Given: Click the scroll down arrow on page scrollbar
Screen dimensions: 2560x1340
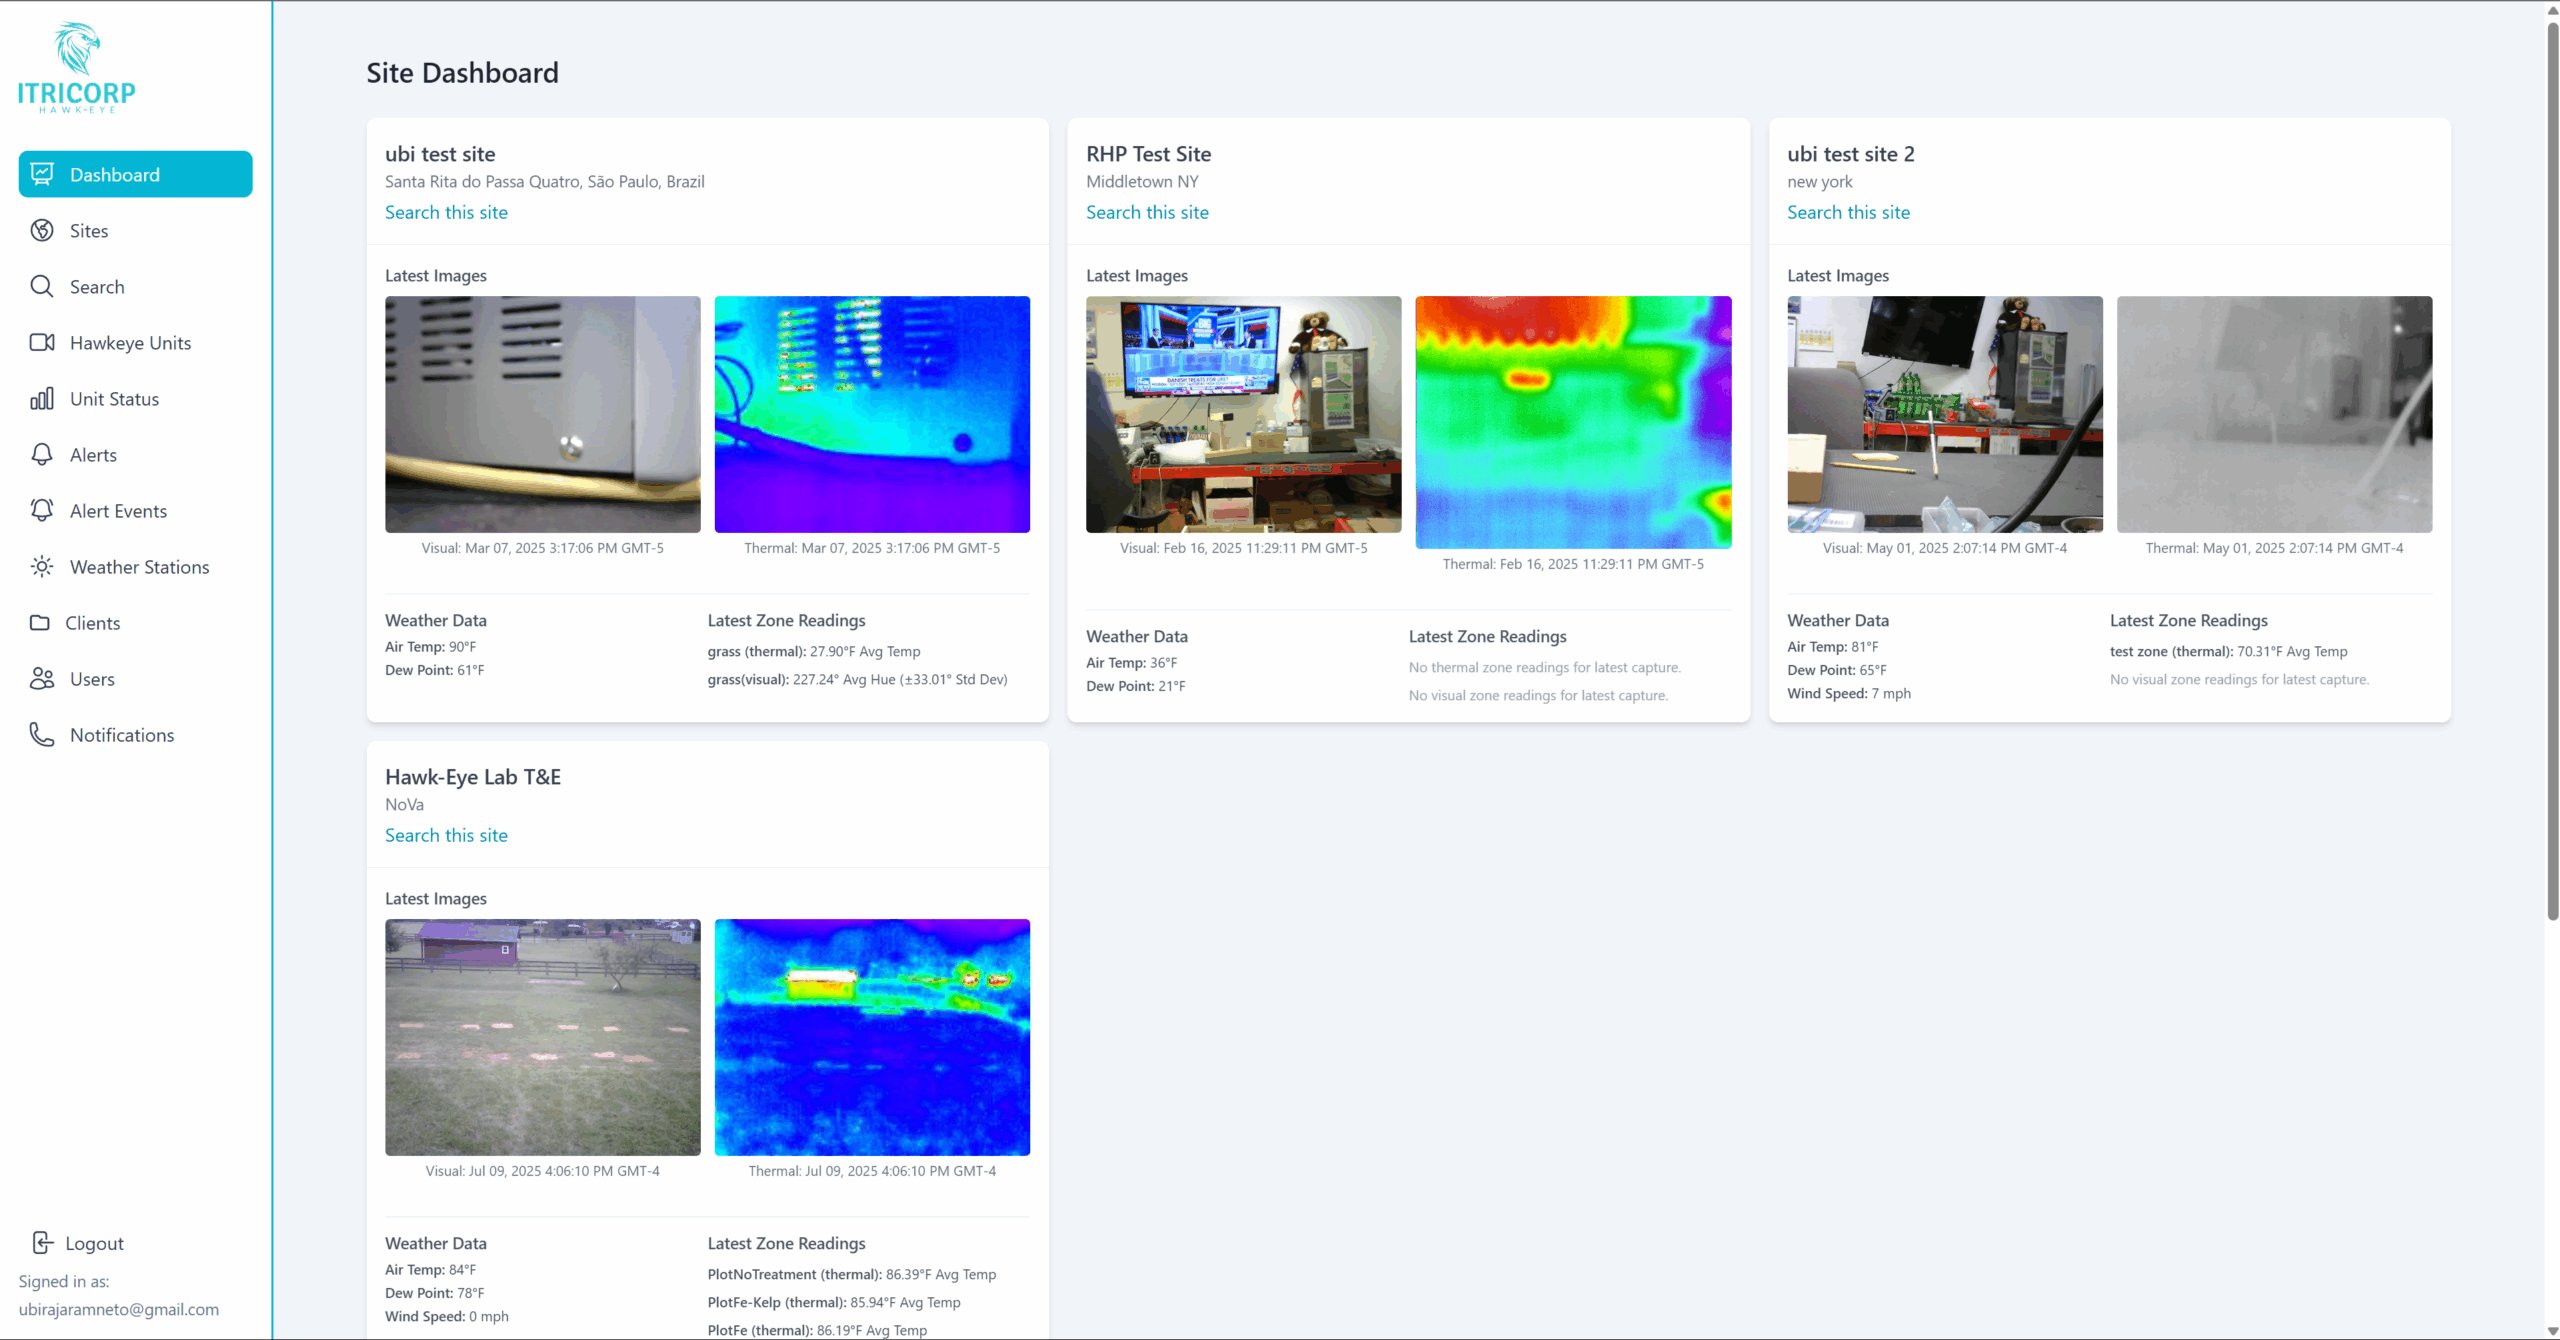Looking at the screenshot, I should (2552, 1331).
